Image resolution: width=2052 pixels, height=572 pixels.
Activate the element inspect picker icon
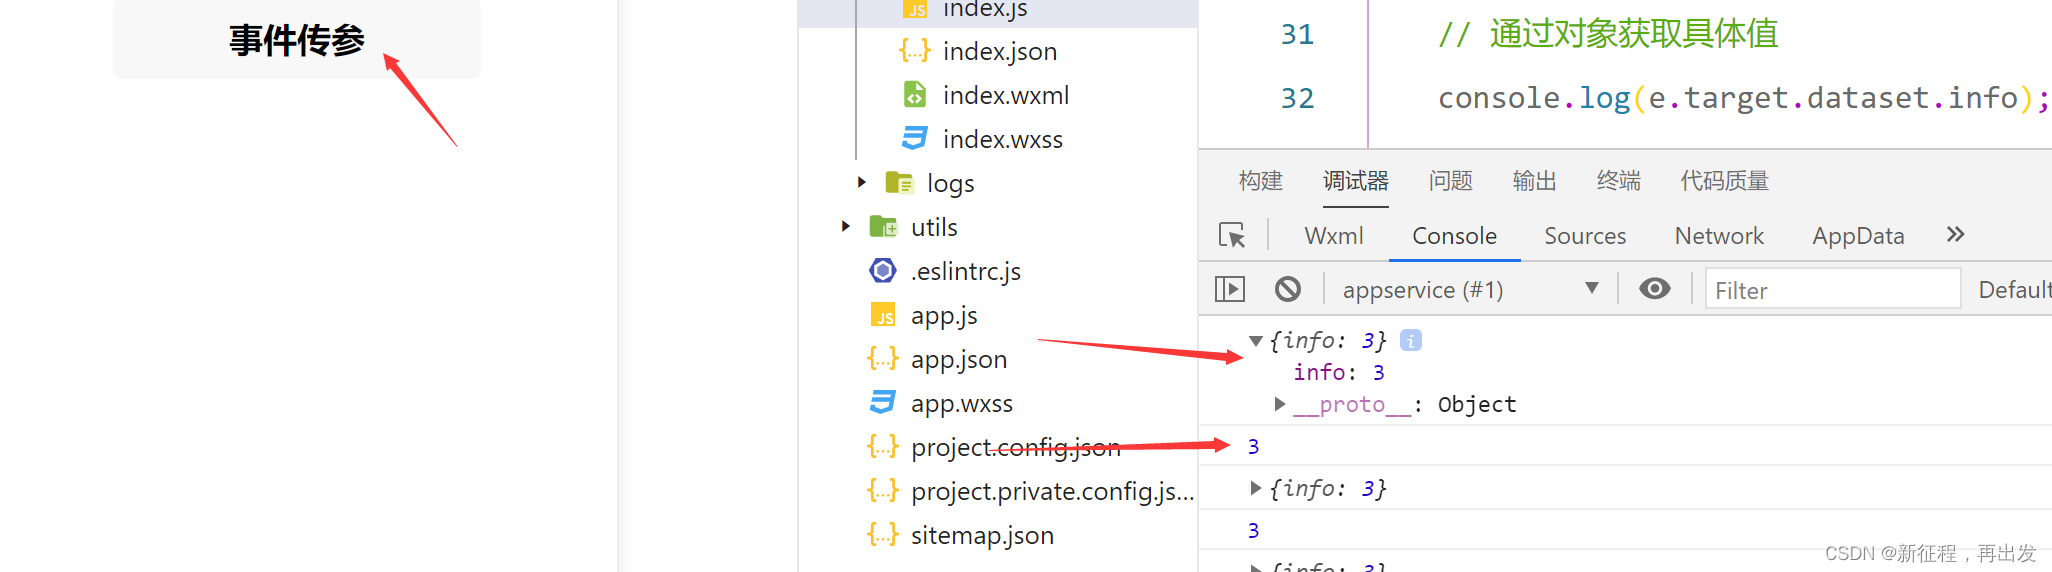1232,235
